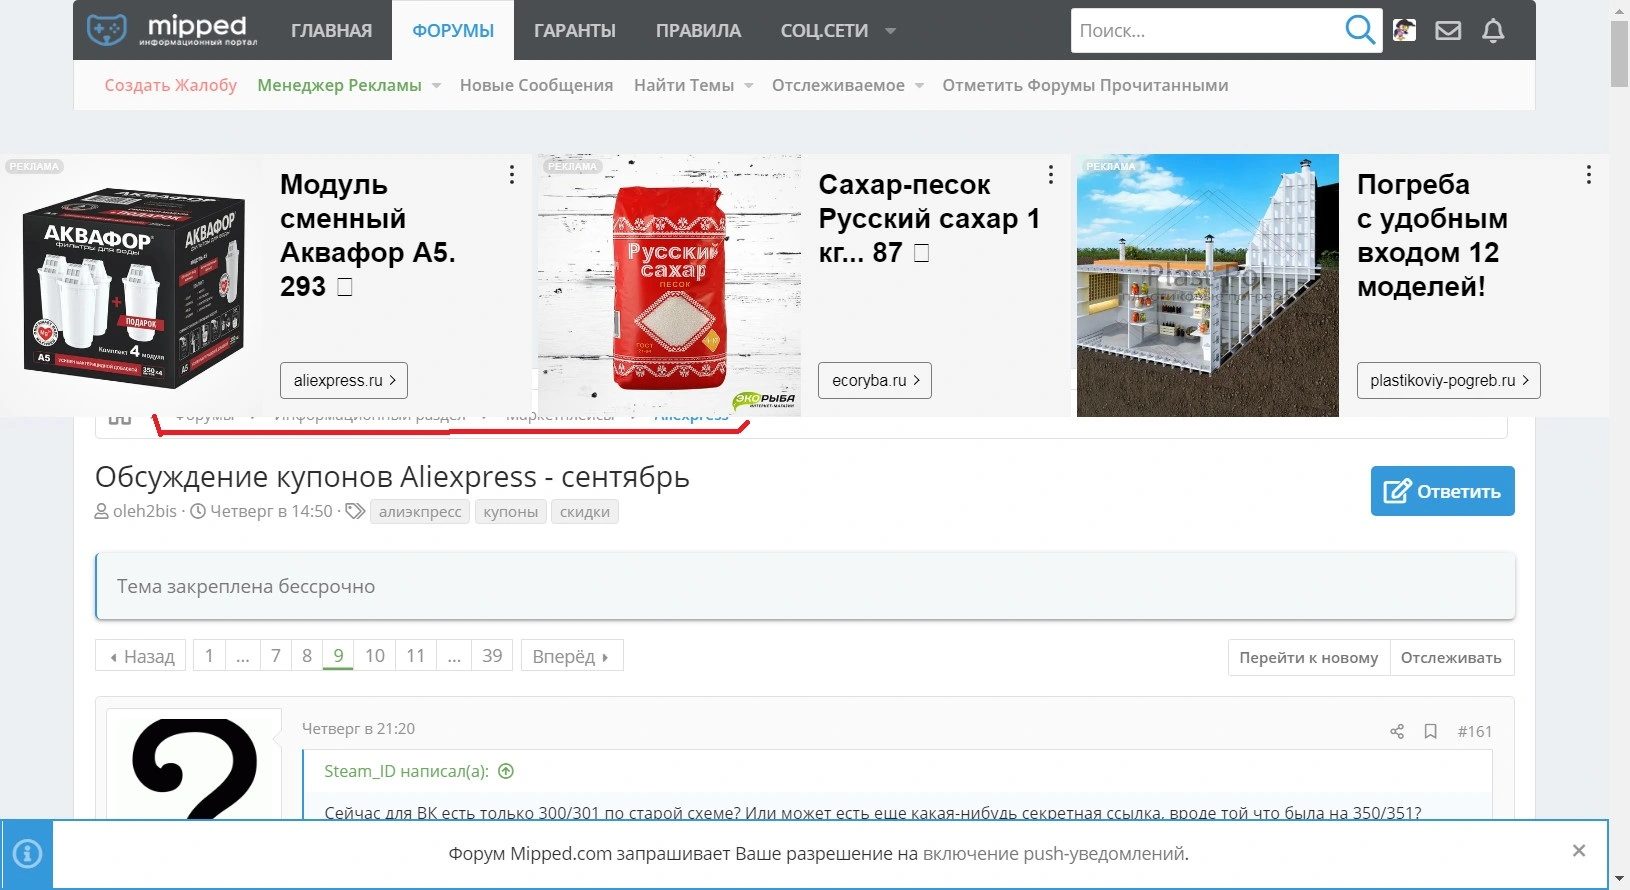The width and height of the screenshot is (1630, 890).
Task: Click the Ответить button
Action: click(1442, 491)
